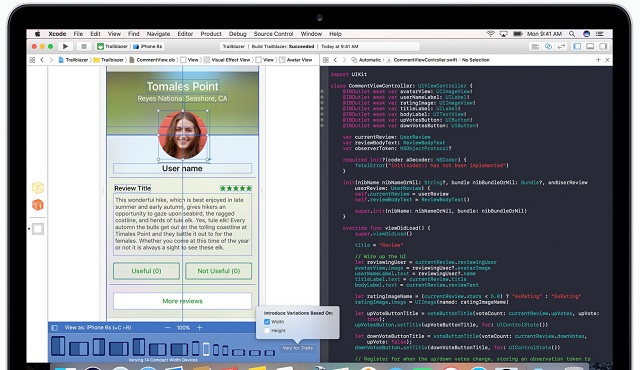Click the Vary for Traits button
The image size is (640, 370).
(x=298, y=348)
